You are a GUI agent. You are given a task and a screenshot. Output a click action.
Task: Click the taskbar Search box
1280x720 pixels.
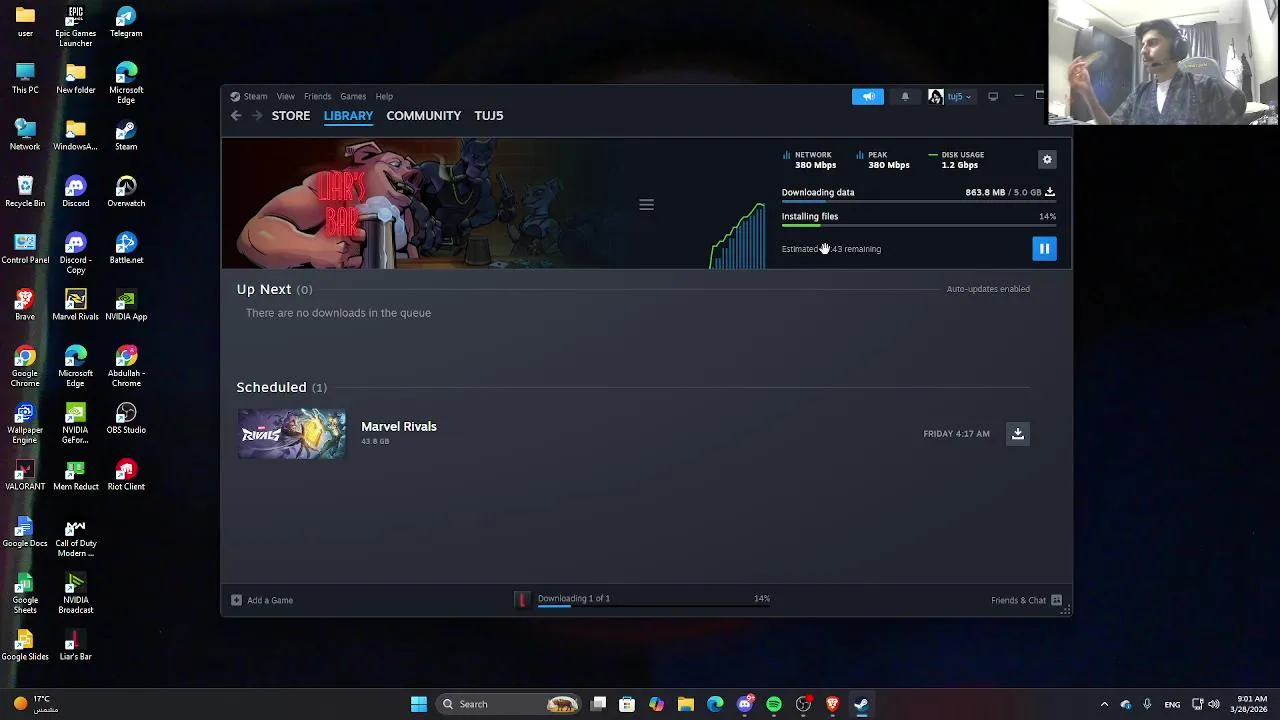point(508,704)
